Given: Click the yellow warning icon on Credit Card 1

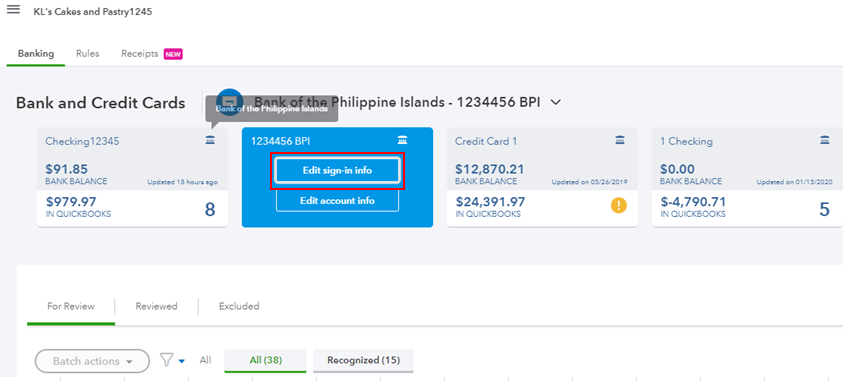Looking at the screenshot, I should pos(619,206).
